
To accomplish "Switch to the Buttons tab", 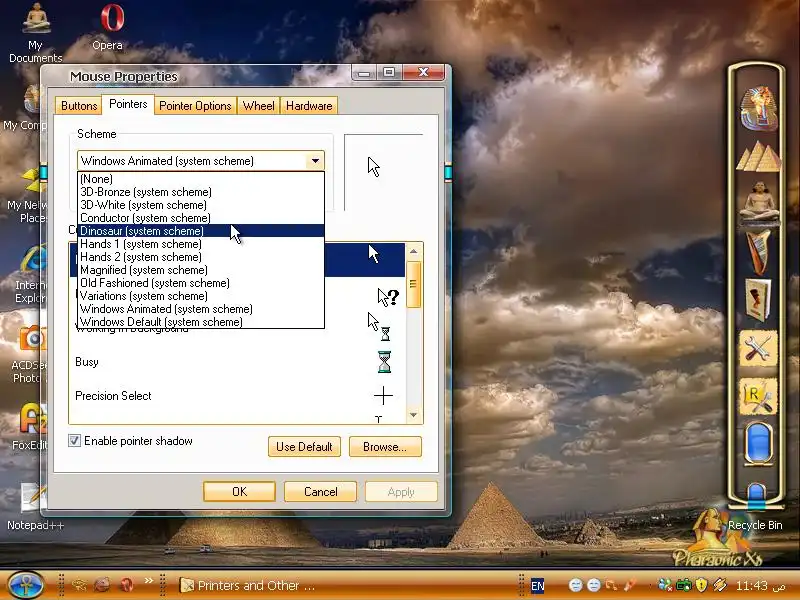I will [79, 106].
